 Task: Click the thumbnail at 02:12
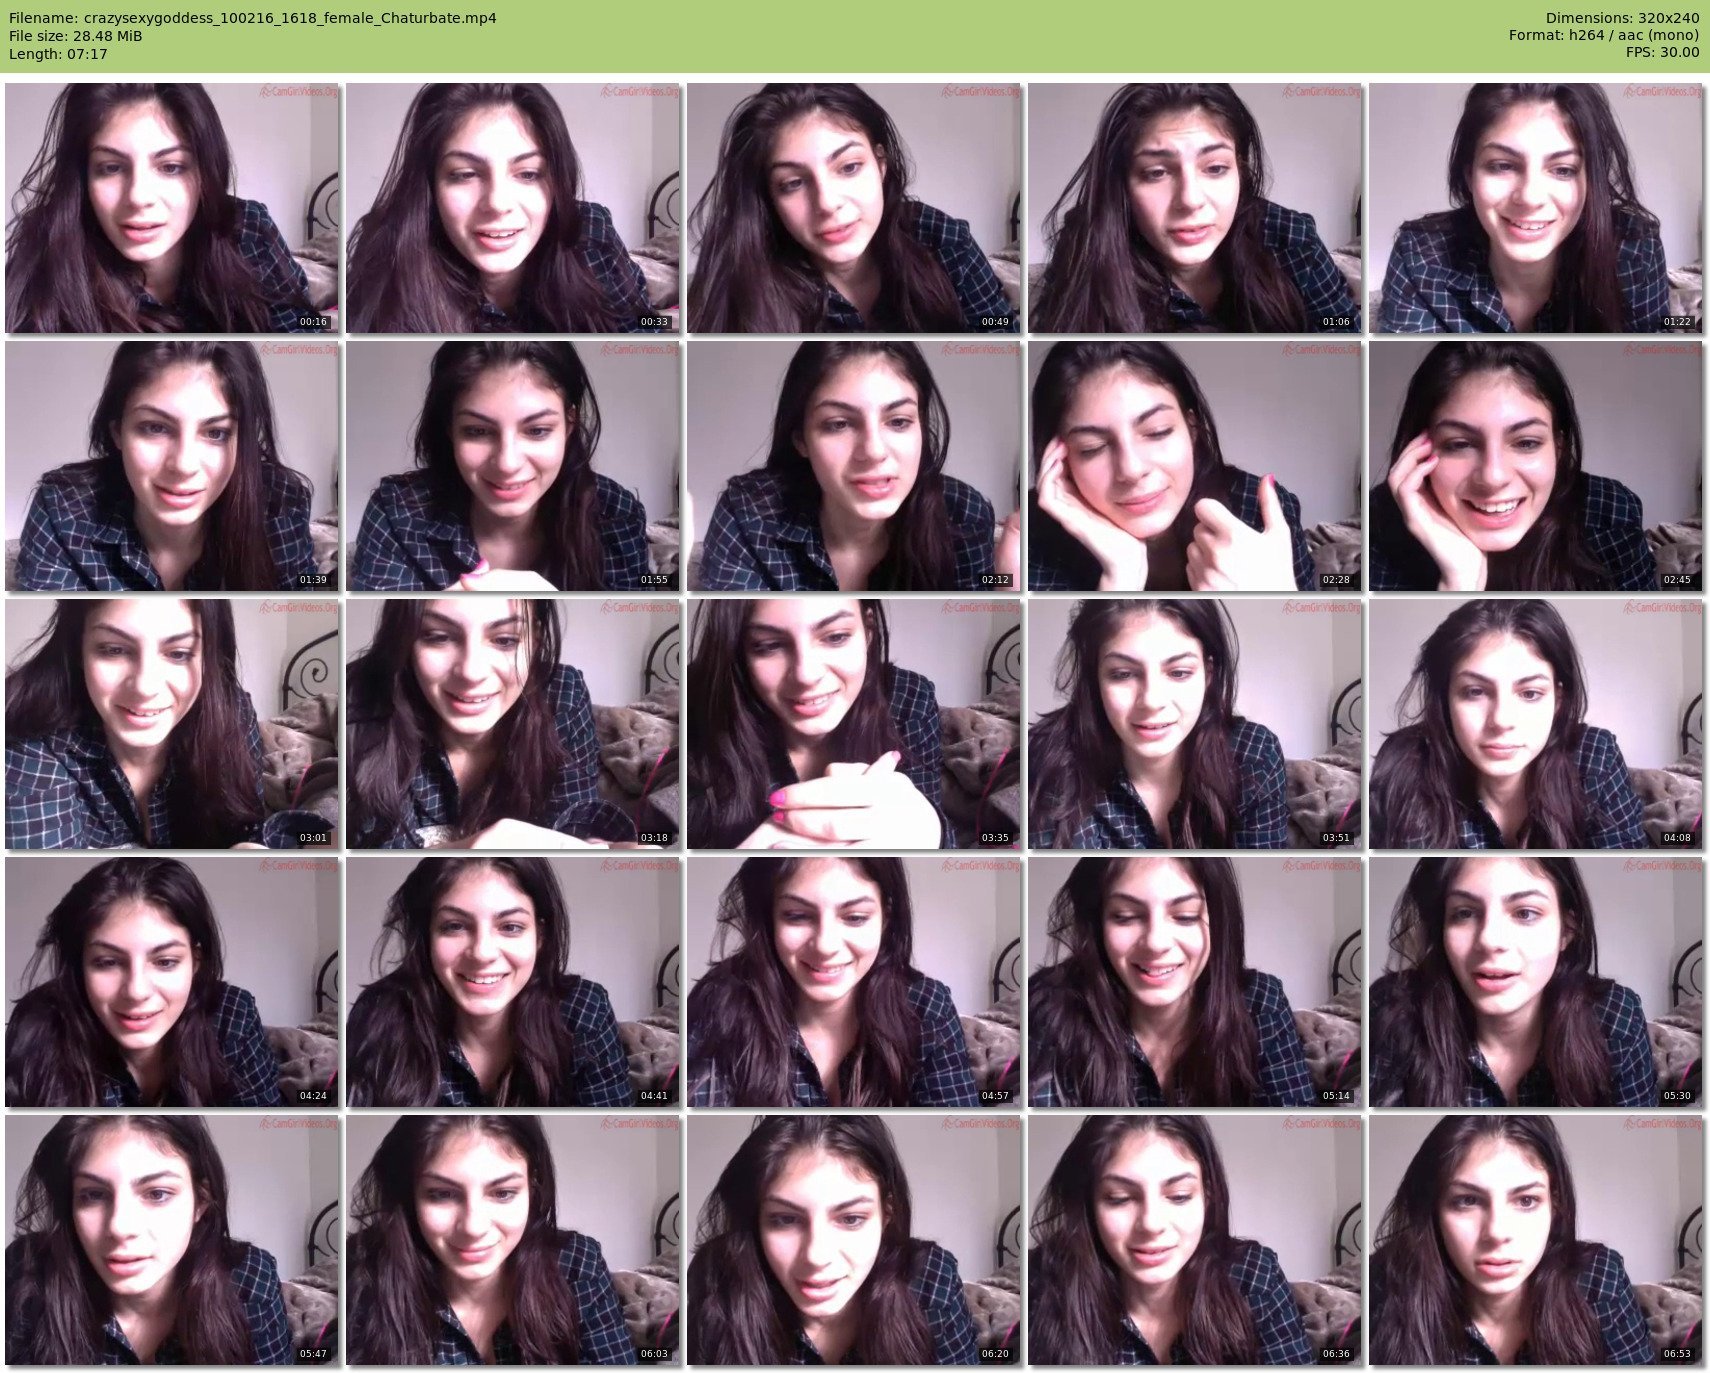tap(853, 466)
